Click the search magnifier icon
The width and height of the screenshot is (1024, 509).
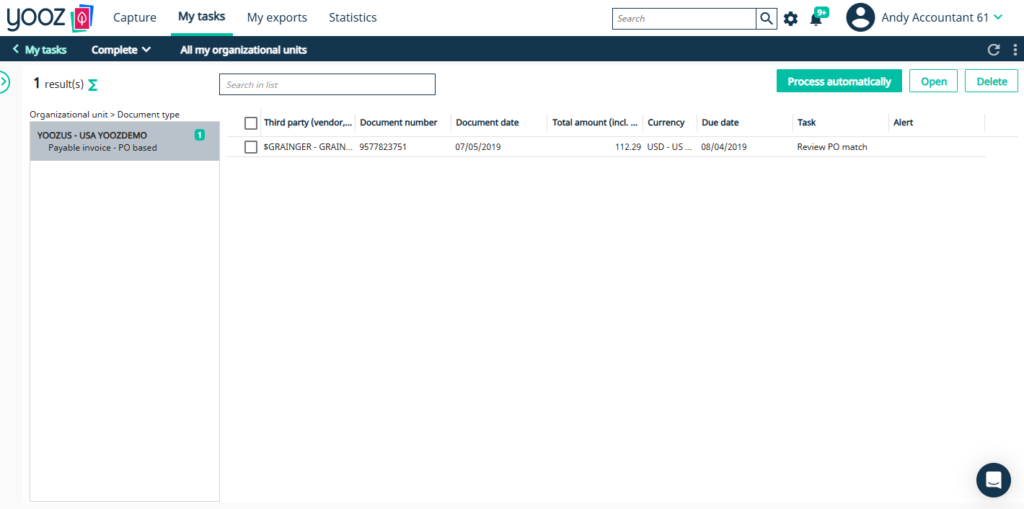pos(766,18)
